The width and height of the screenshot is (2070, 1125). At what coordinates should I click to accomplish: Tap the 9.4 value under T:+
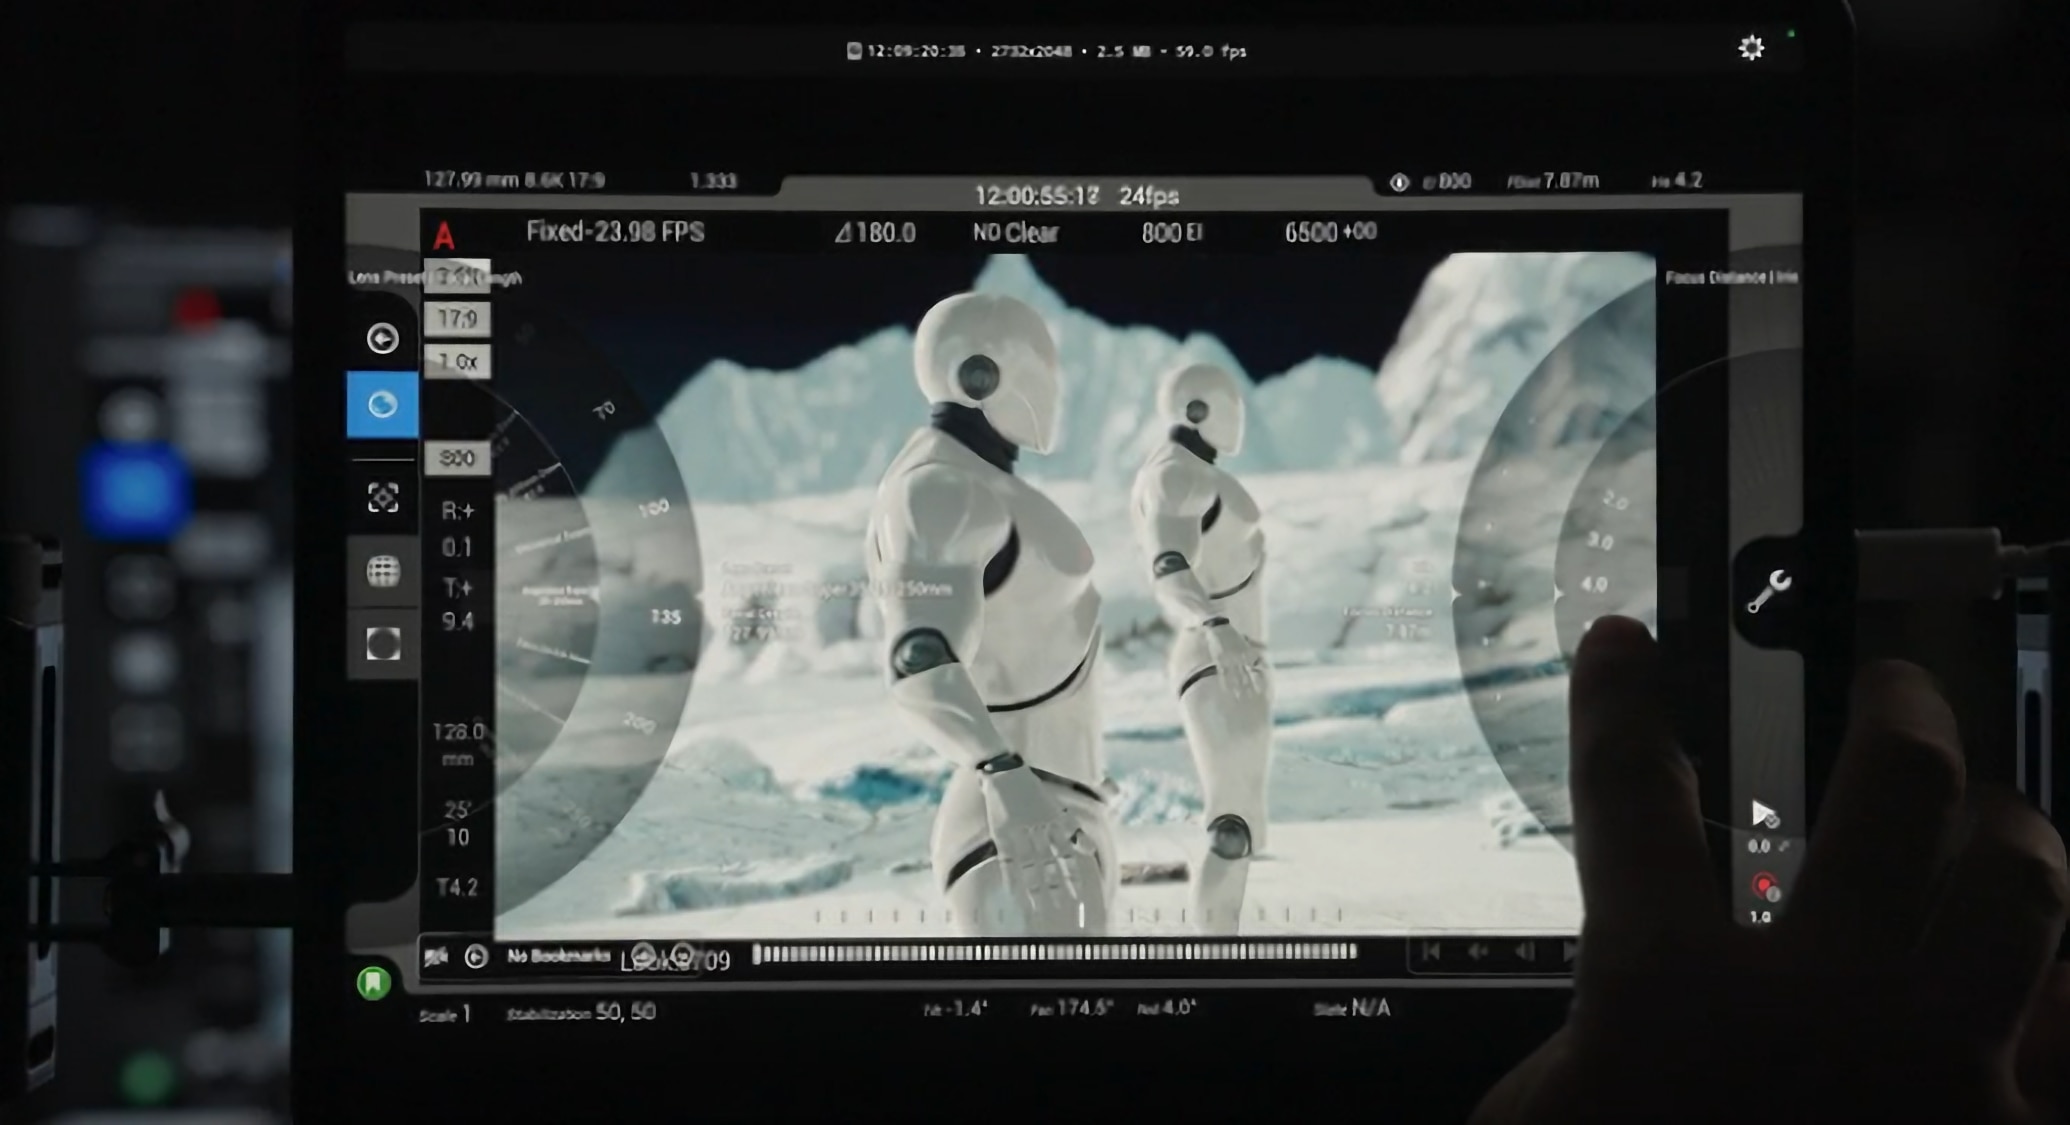(457, 622)
